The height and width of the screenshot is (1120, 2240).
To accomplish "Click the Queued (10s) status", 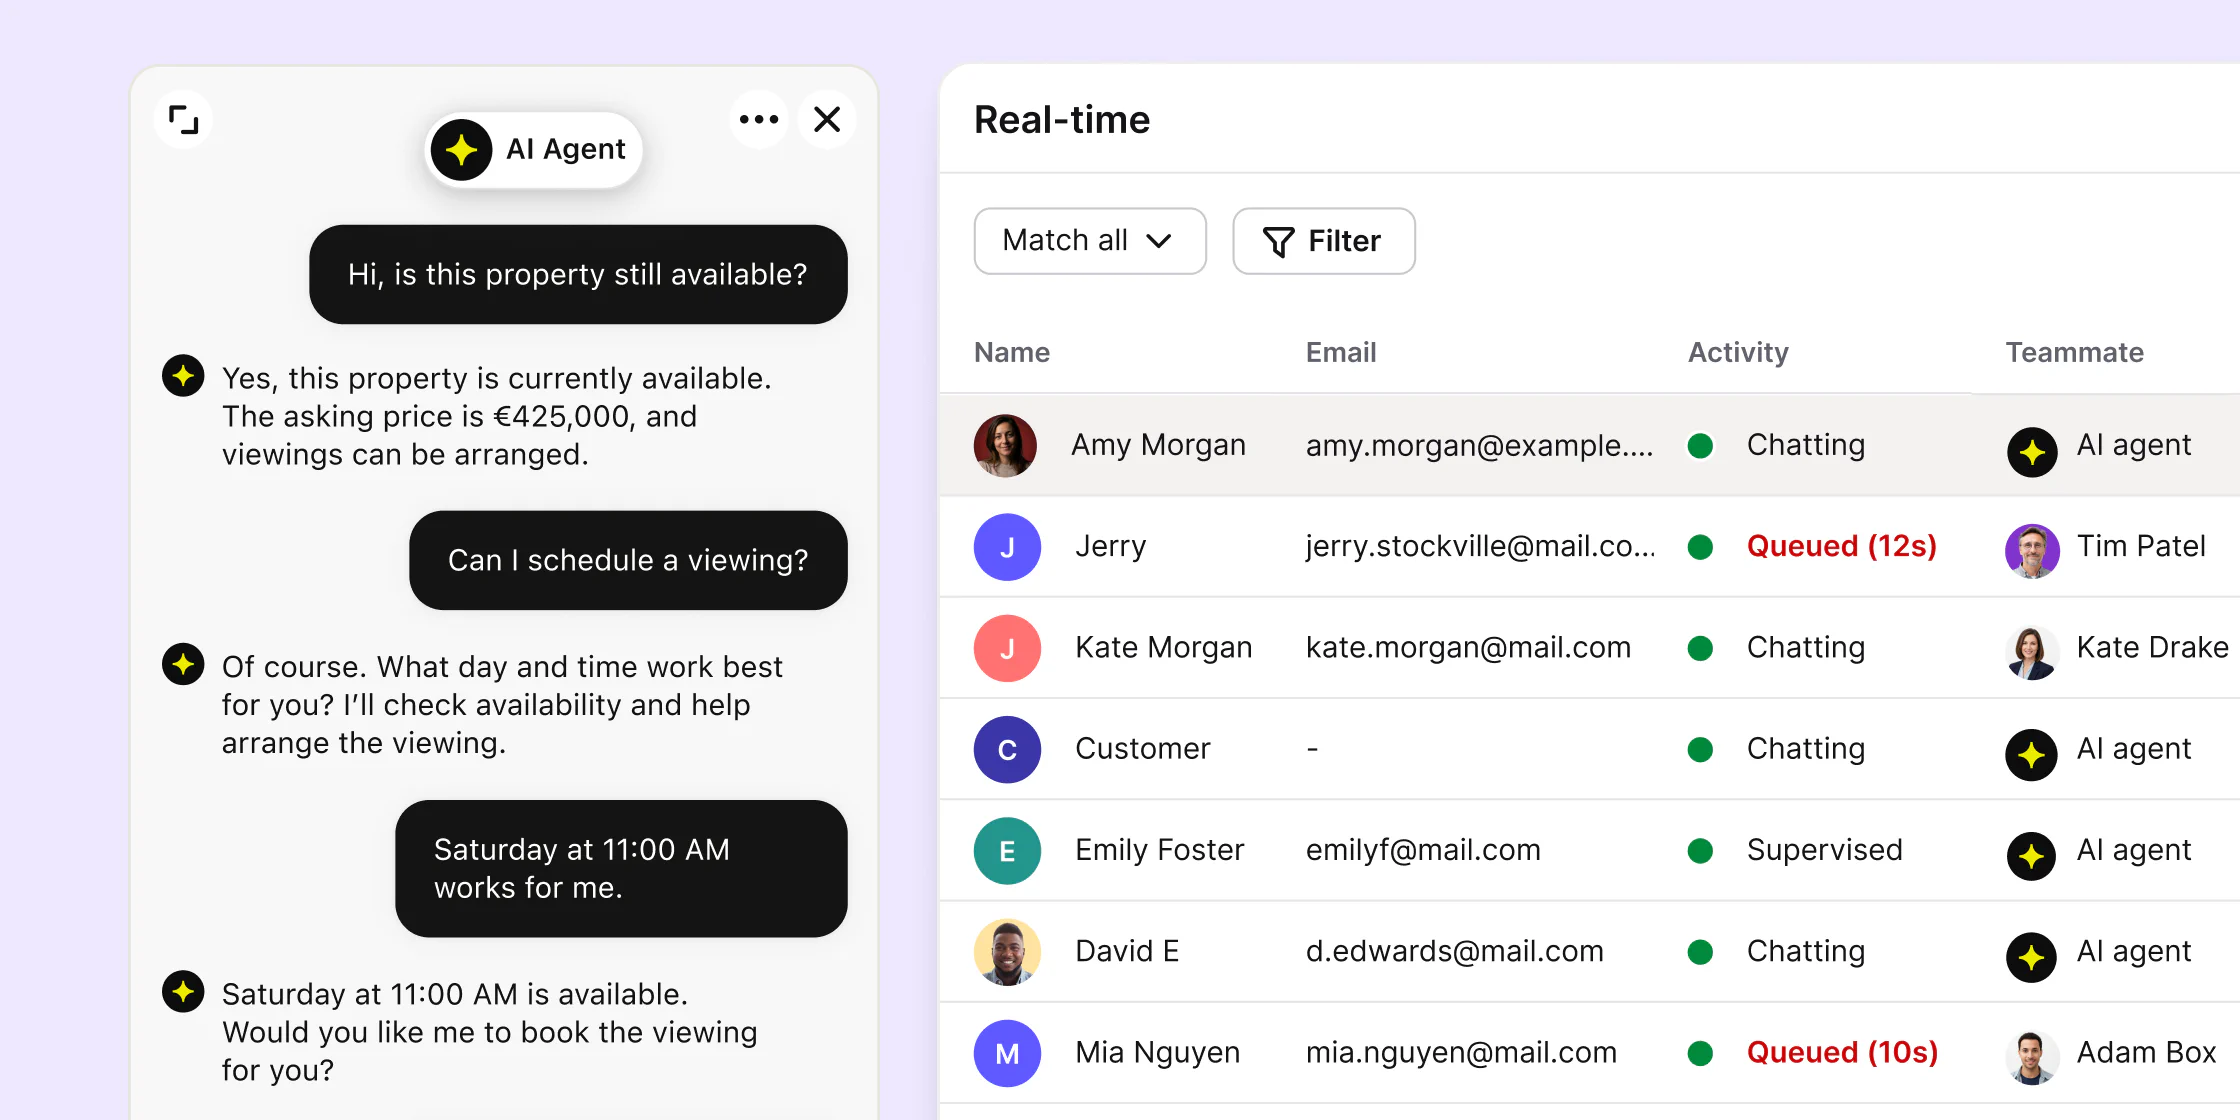I will click(x=1842, y=1053).
